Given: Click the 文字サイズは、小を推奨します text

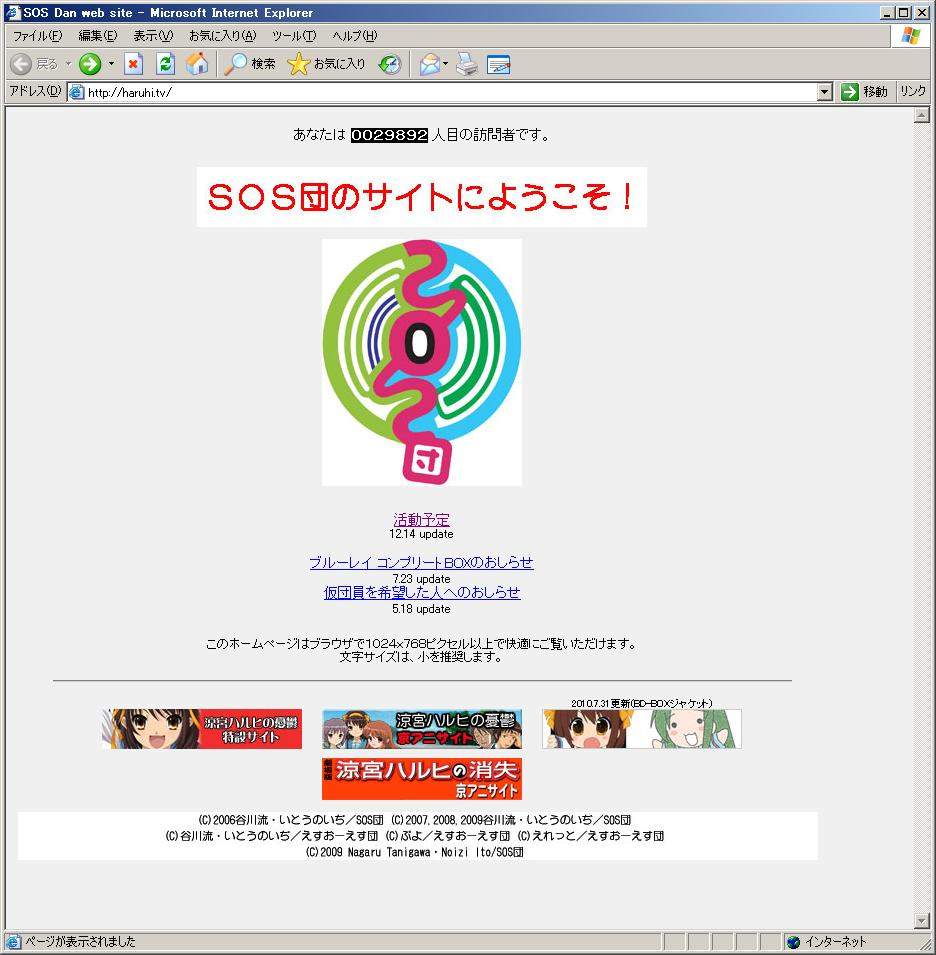Looking at the screenshot, I should tap(421, 657).
